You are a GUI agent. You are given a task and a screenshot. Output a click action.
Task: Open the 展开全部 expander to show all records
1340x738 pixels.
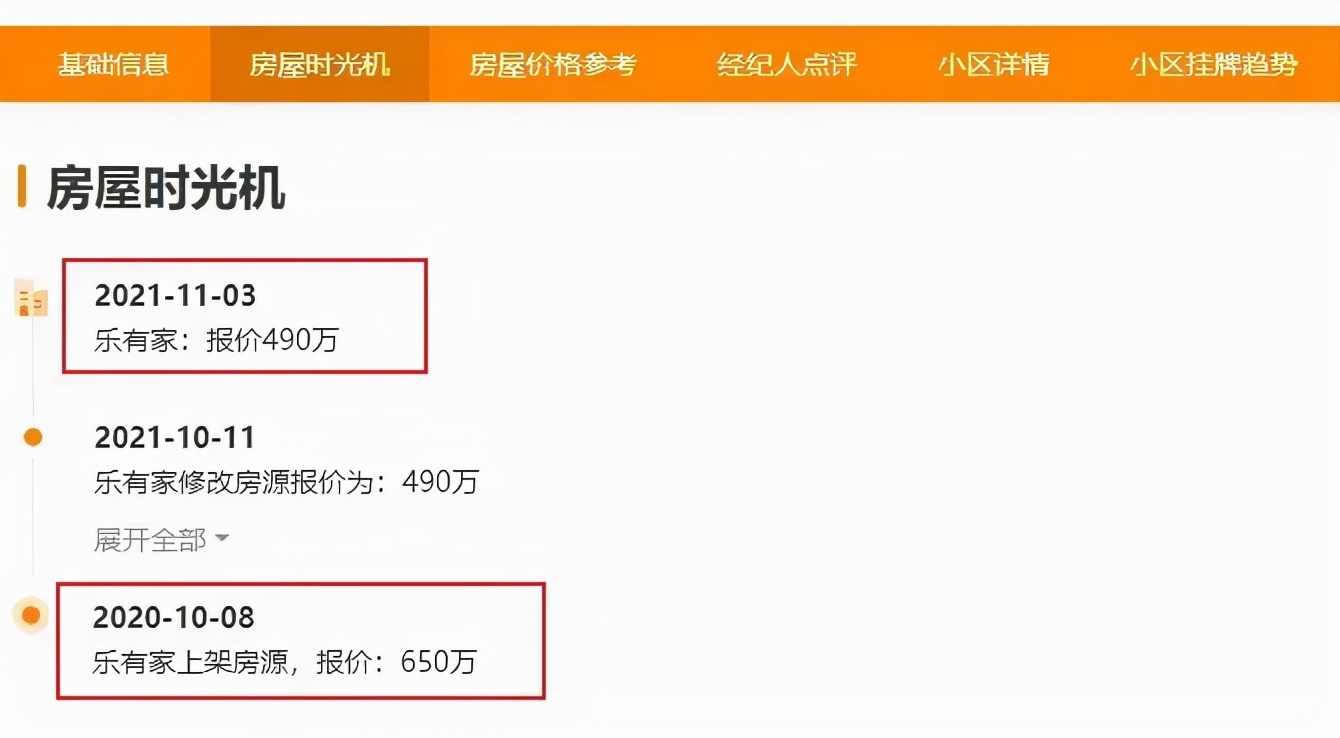click(148, 539)
